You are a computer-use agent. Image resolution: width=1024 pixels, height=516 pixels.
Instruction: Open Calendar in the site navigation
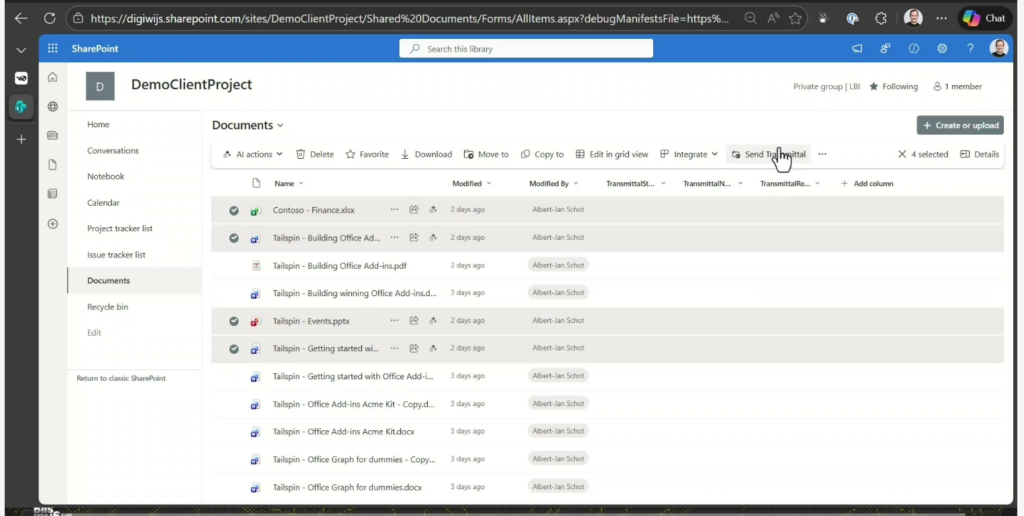[103, 202]
